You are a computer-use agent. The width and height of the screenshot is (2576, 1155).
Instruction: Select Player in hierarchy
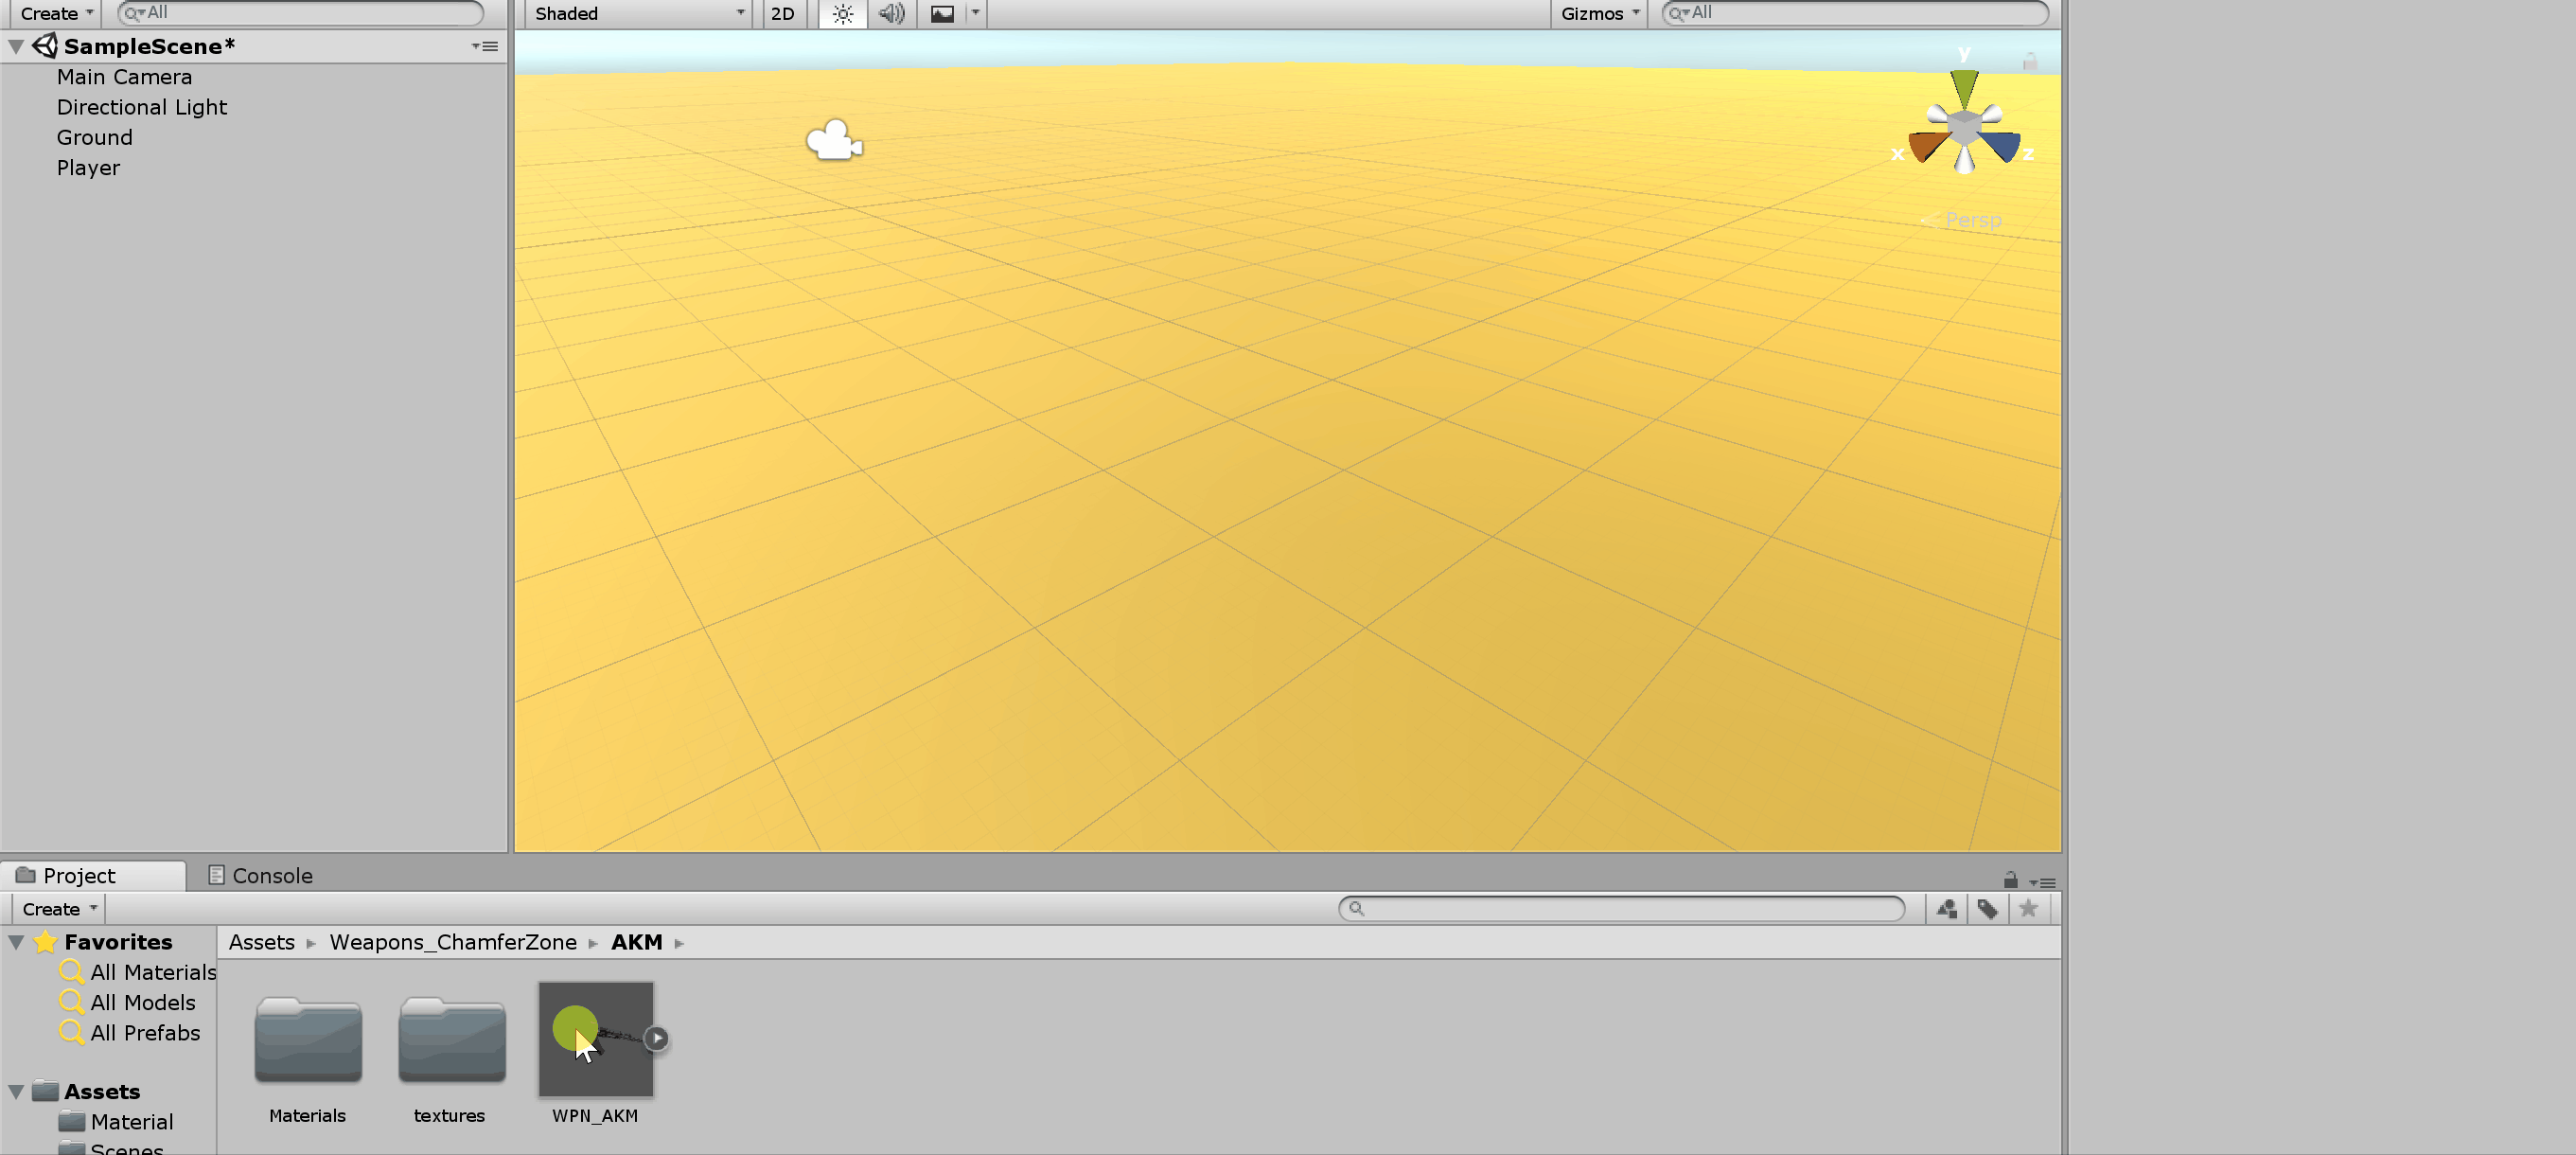(88, 168)
